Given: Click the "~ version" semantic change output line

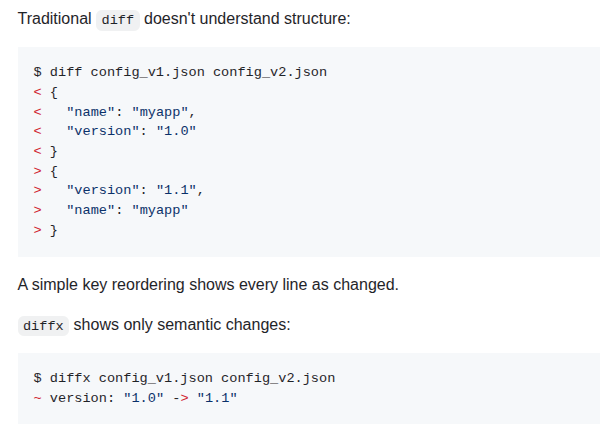Looking at the screenshot, I should [x=135, y=398].
